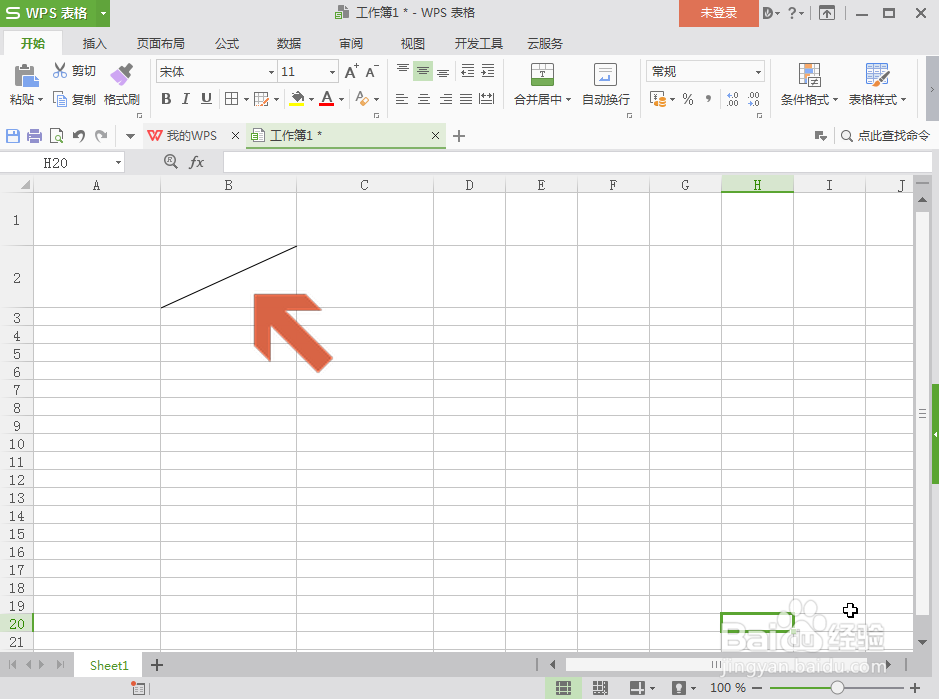Toggle bottom vertical alignment

pos(443,71)
